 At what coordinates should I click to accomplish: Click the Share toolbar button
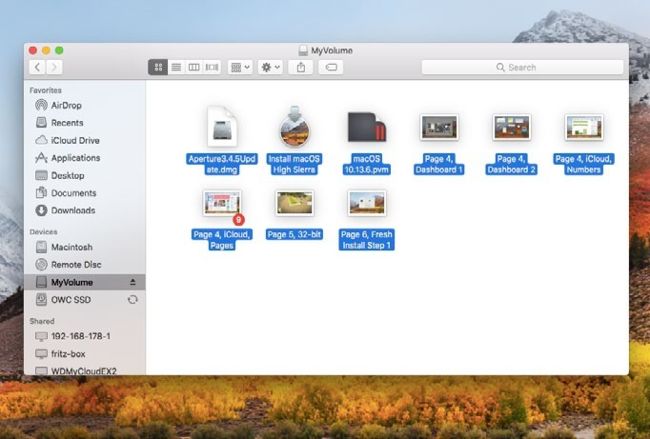(301, 67)
